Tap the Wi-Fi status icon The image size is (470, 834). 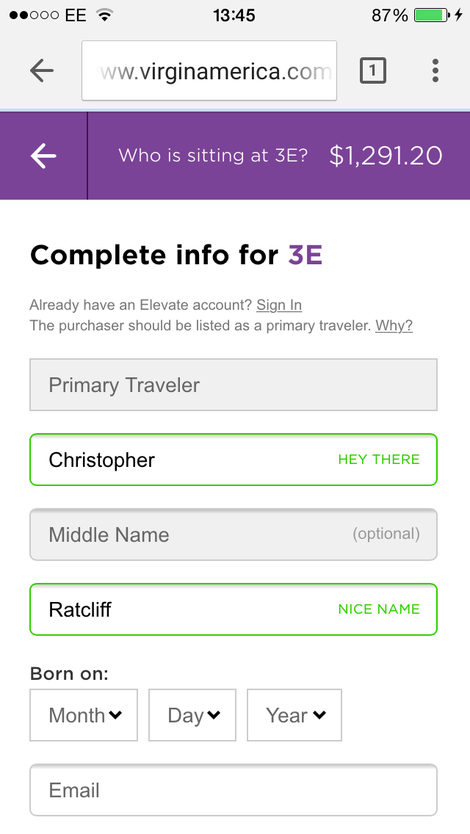[105, 15]
